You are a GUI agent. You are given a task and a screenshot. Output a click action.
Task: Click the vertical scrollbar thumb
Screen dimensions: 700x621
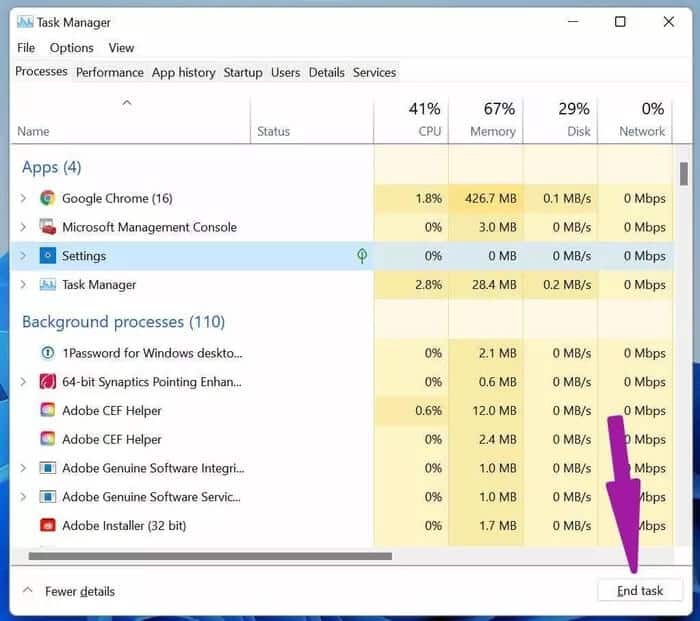[683, 174]
